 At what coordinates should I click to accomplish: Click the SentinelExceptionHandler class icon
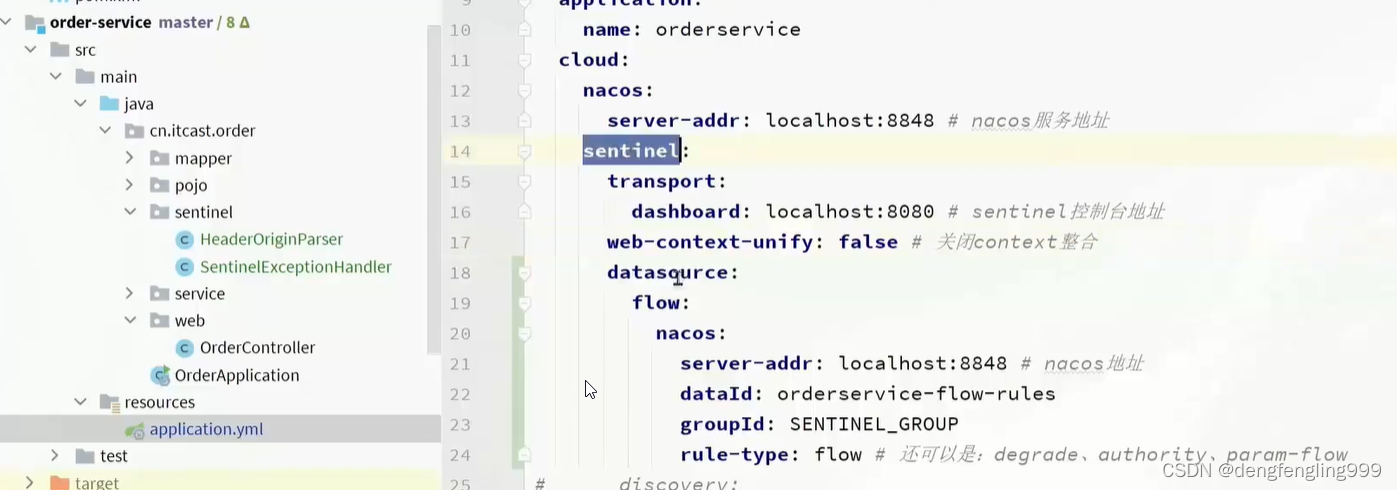click(184, 267)
